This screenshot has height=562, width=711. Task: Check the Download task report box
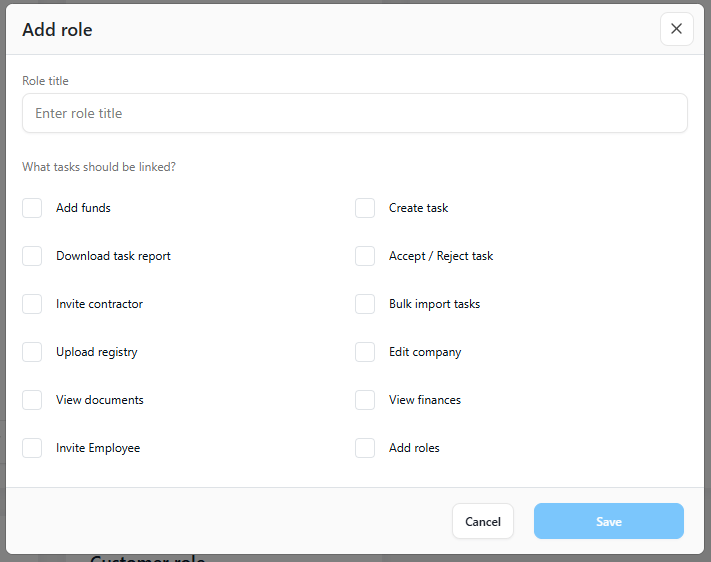pos(32,256)
